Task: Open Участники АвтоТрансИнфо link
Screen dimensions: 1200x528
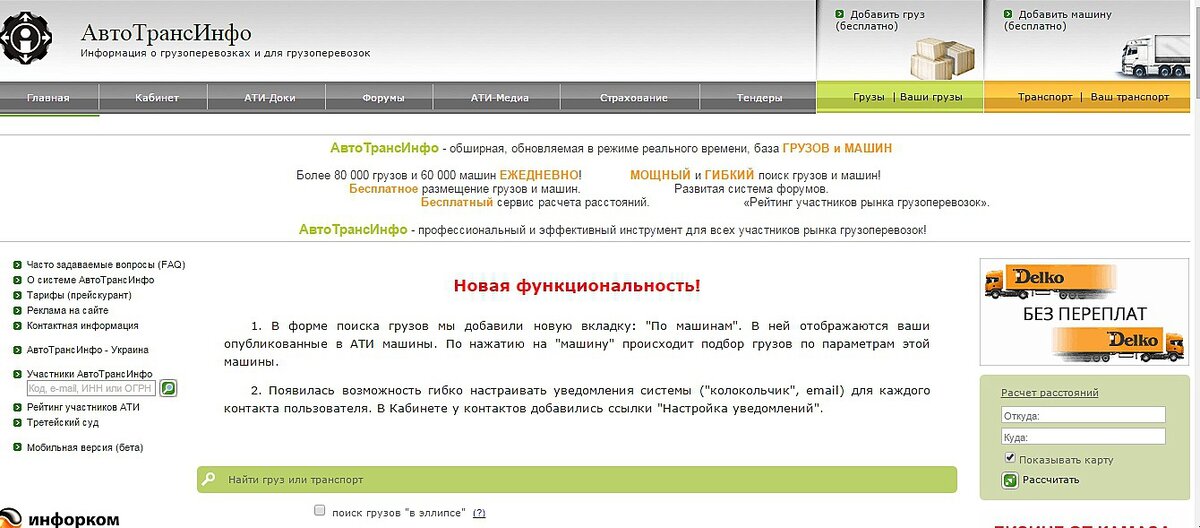Action: 90,373
